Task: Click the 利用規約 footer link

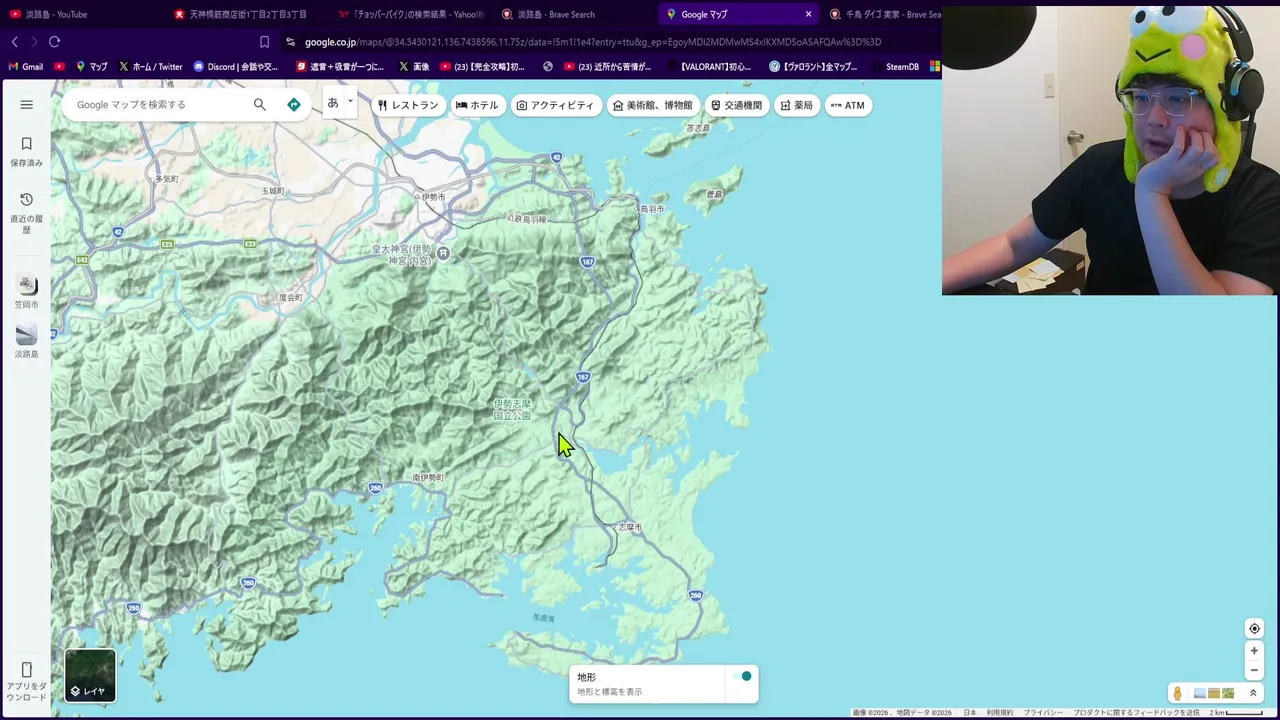Action: click(x=999, y=713)
